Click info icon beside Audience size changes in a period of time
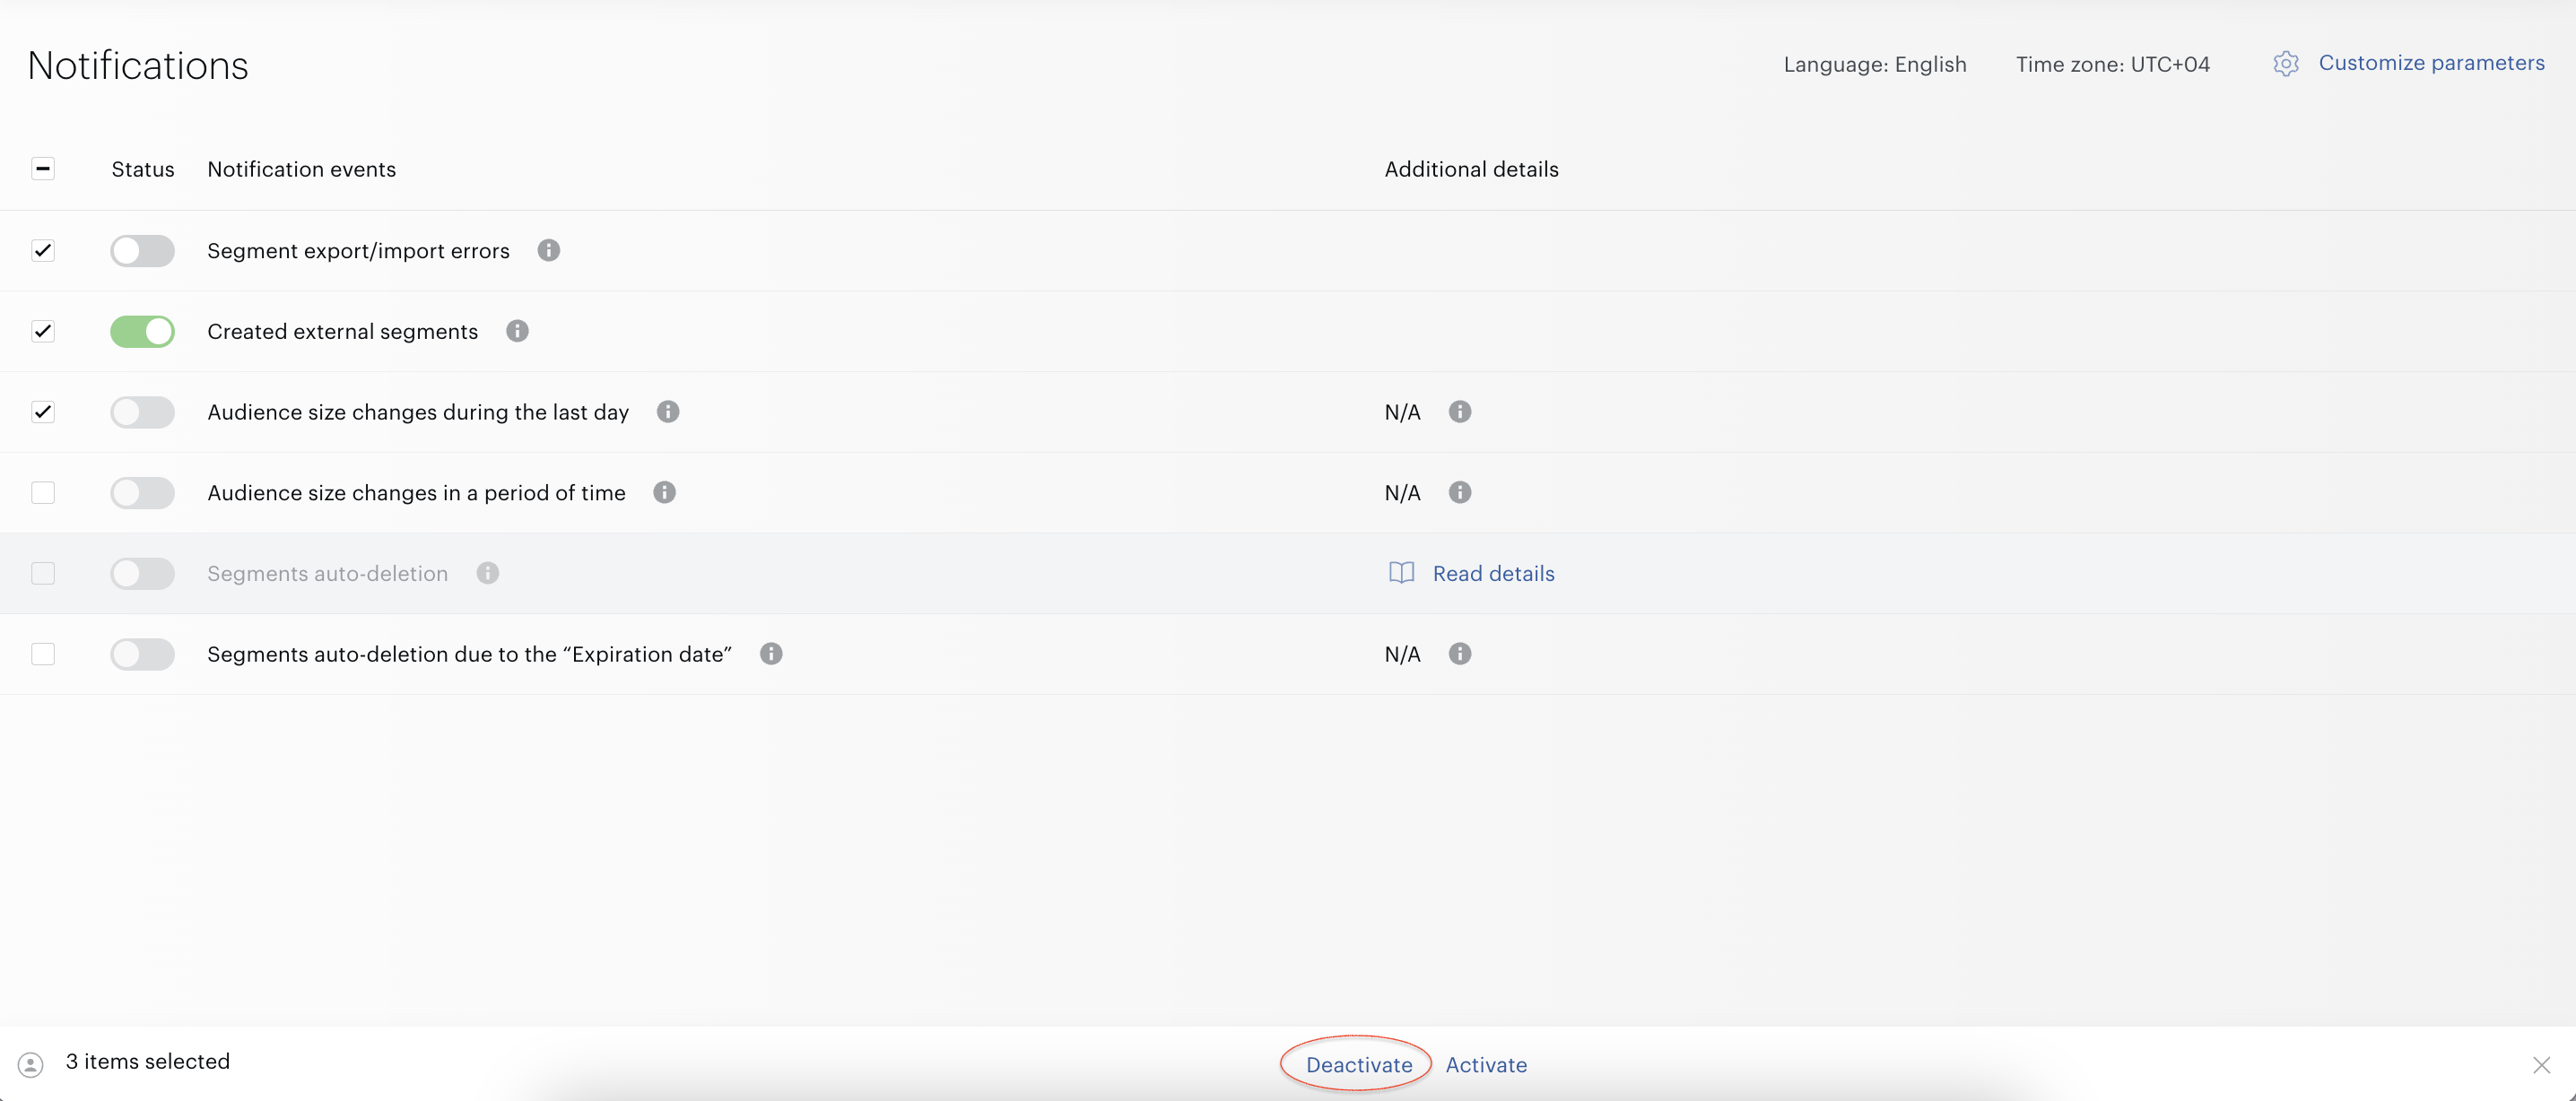 (x=664, y=492)
